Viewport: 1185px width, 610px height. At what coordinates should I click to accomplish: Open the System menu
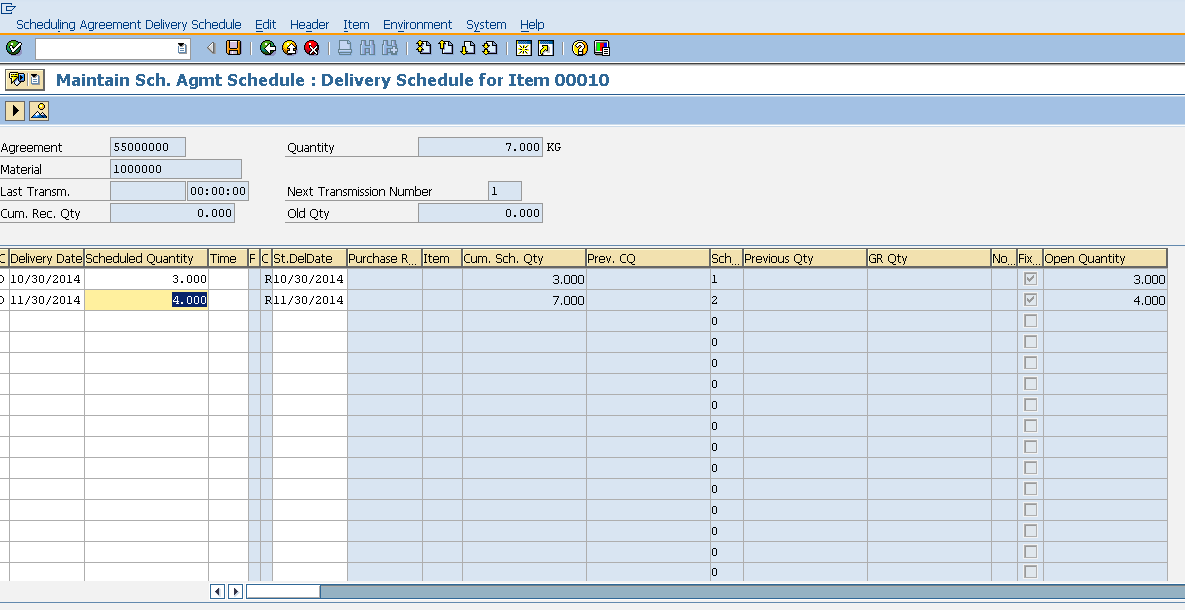tap(486, 25)
